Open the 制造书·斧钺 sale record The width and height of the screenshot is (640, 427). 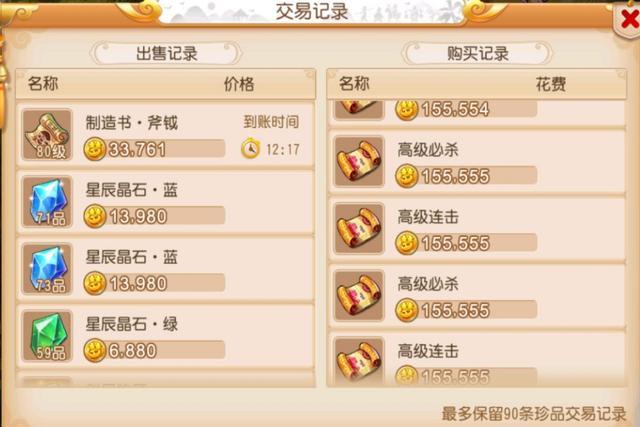166,135
